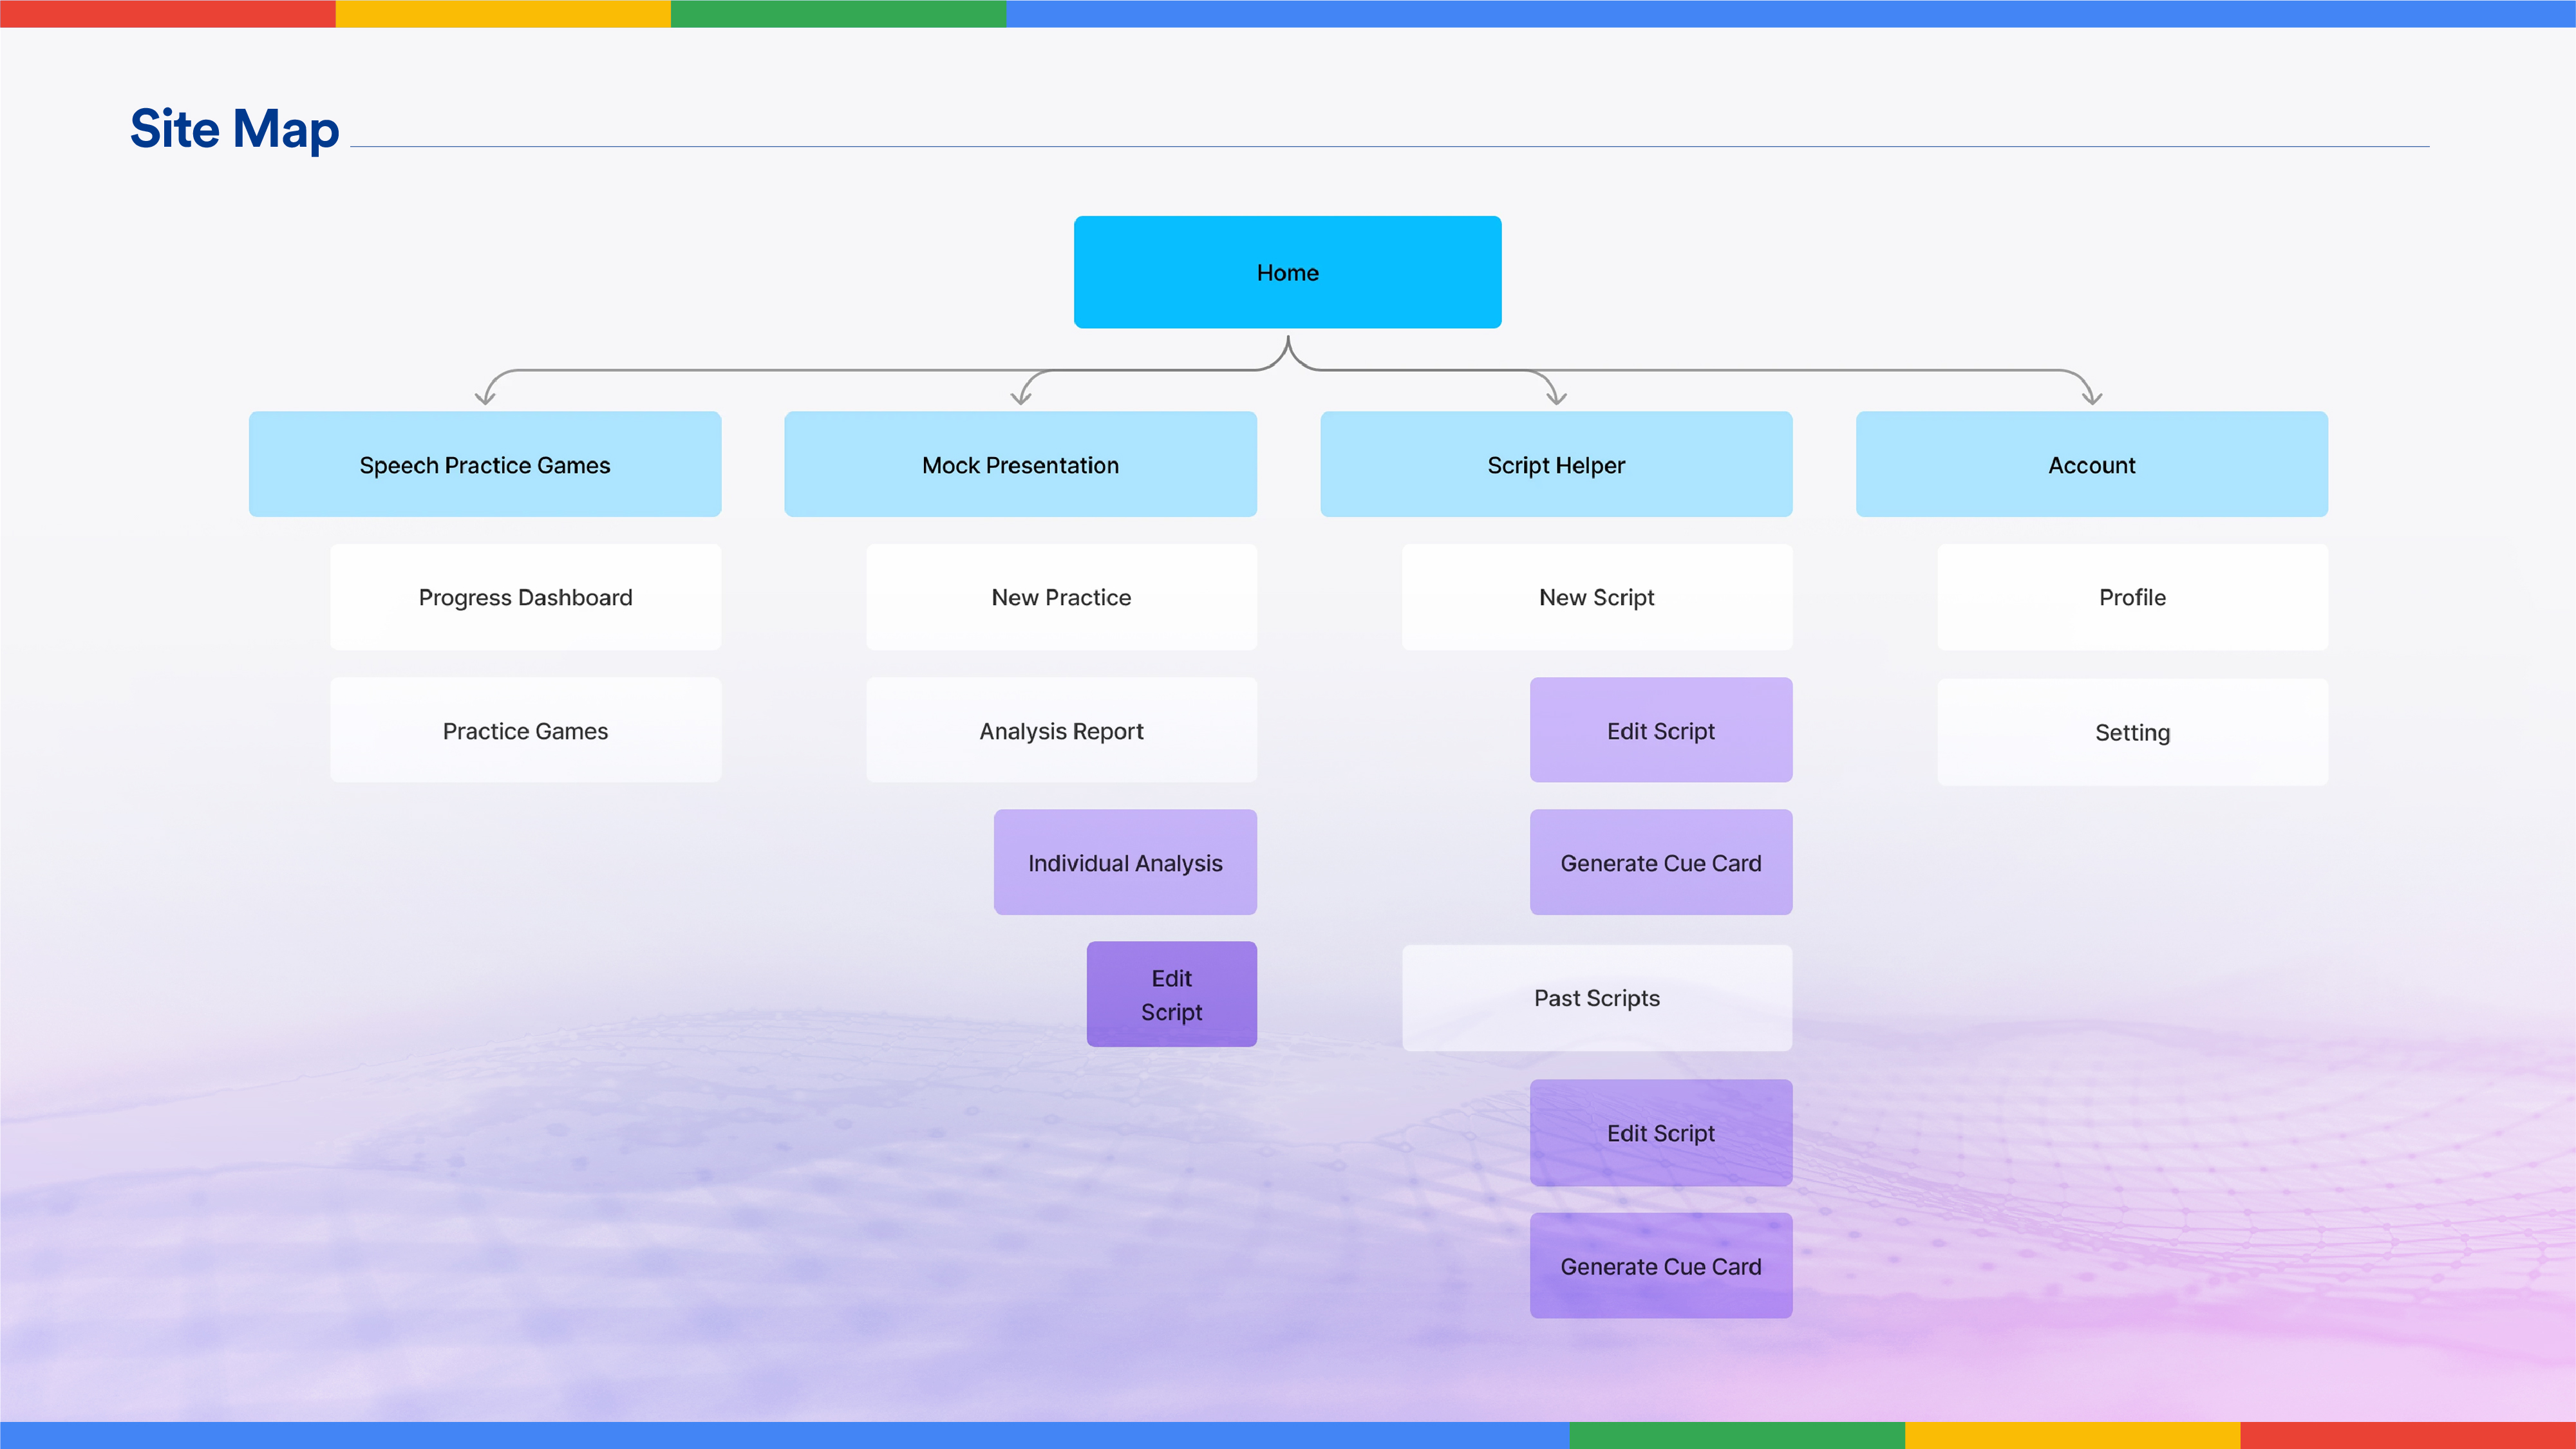This screenshot has width=2576, height=1449.
Task: Click the Script Helper box
Action: (x=1556, y=465)
